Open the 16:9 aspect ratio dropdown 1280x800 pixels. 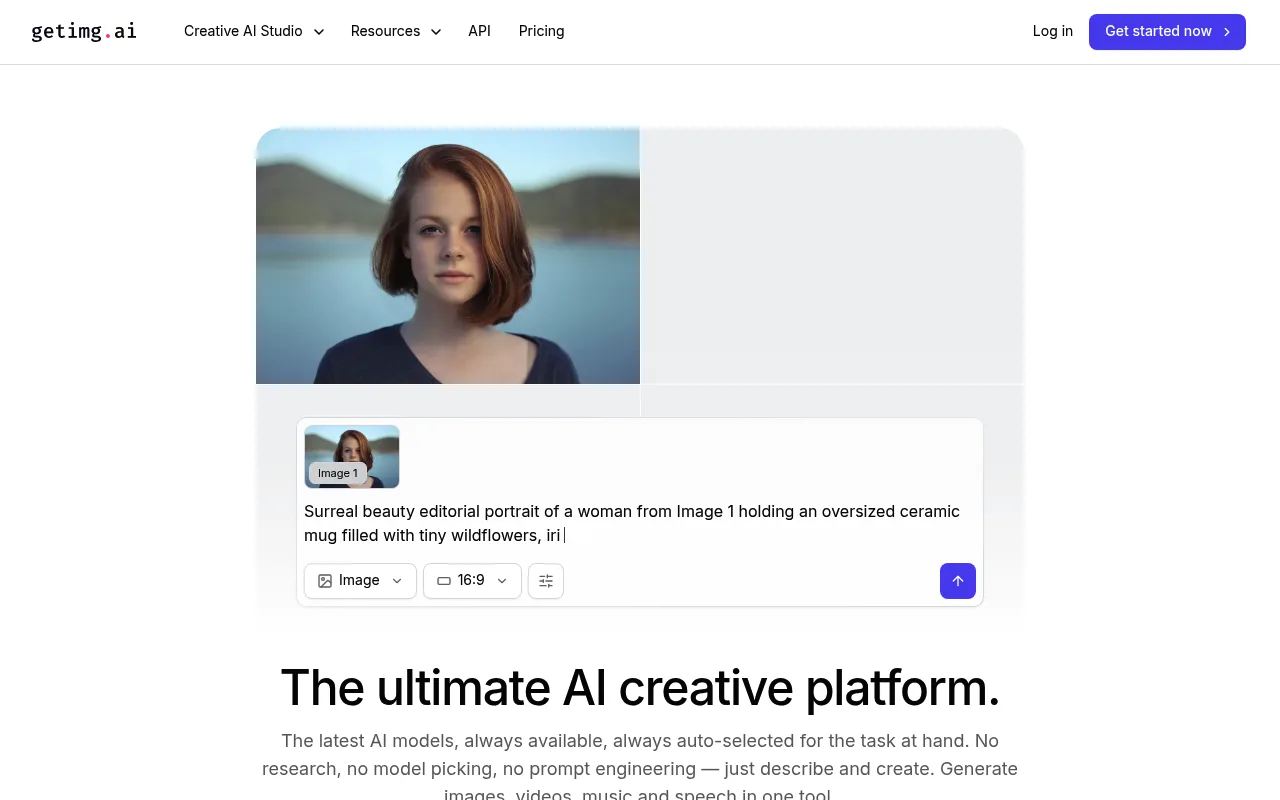click(x=472, y=581)
